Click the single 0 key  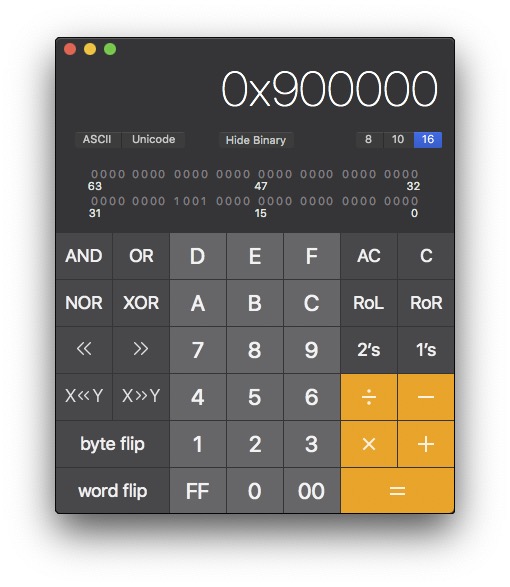tap(255, 491)
